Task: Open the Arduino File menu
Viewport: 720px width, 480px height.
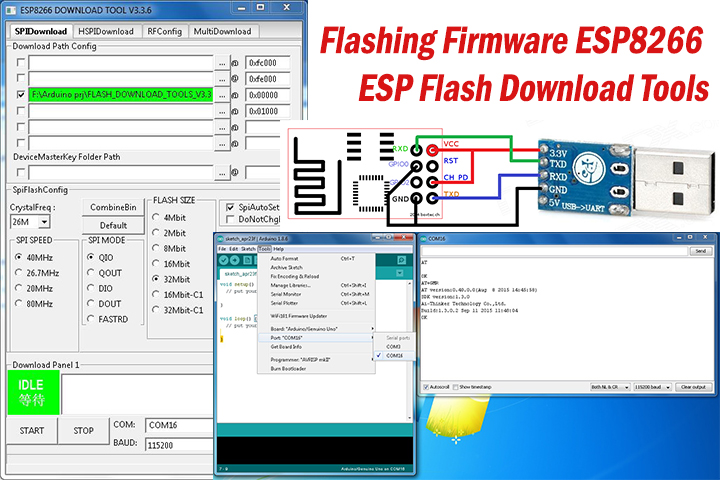Action: pos(222,249)
